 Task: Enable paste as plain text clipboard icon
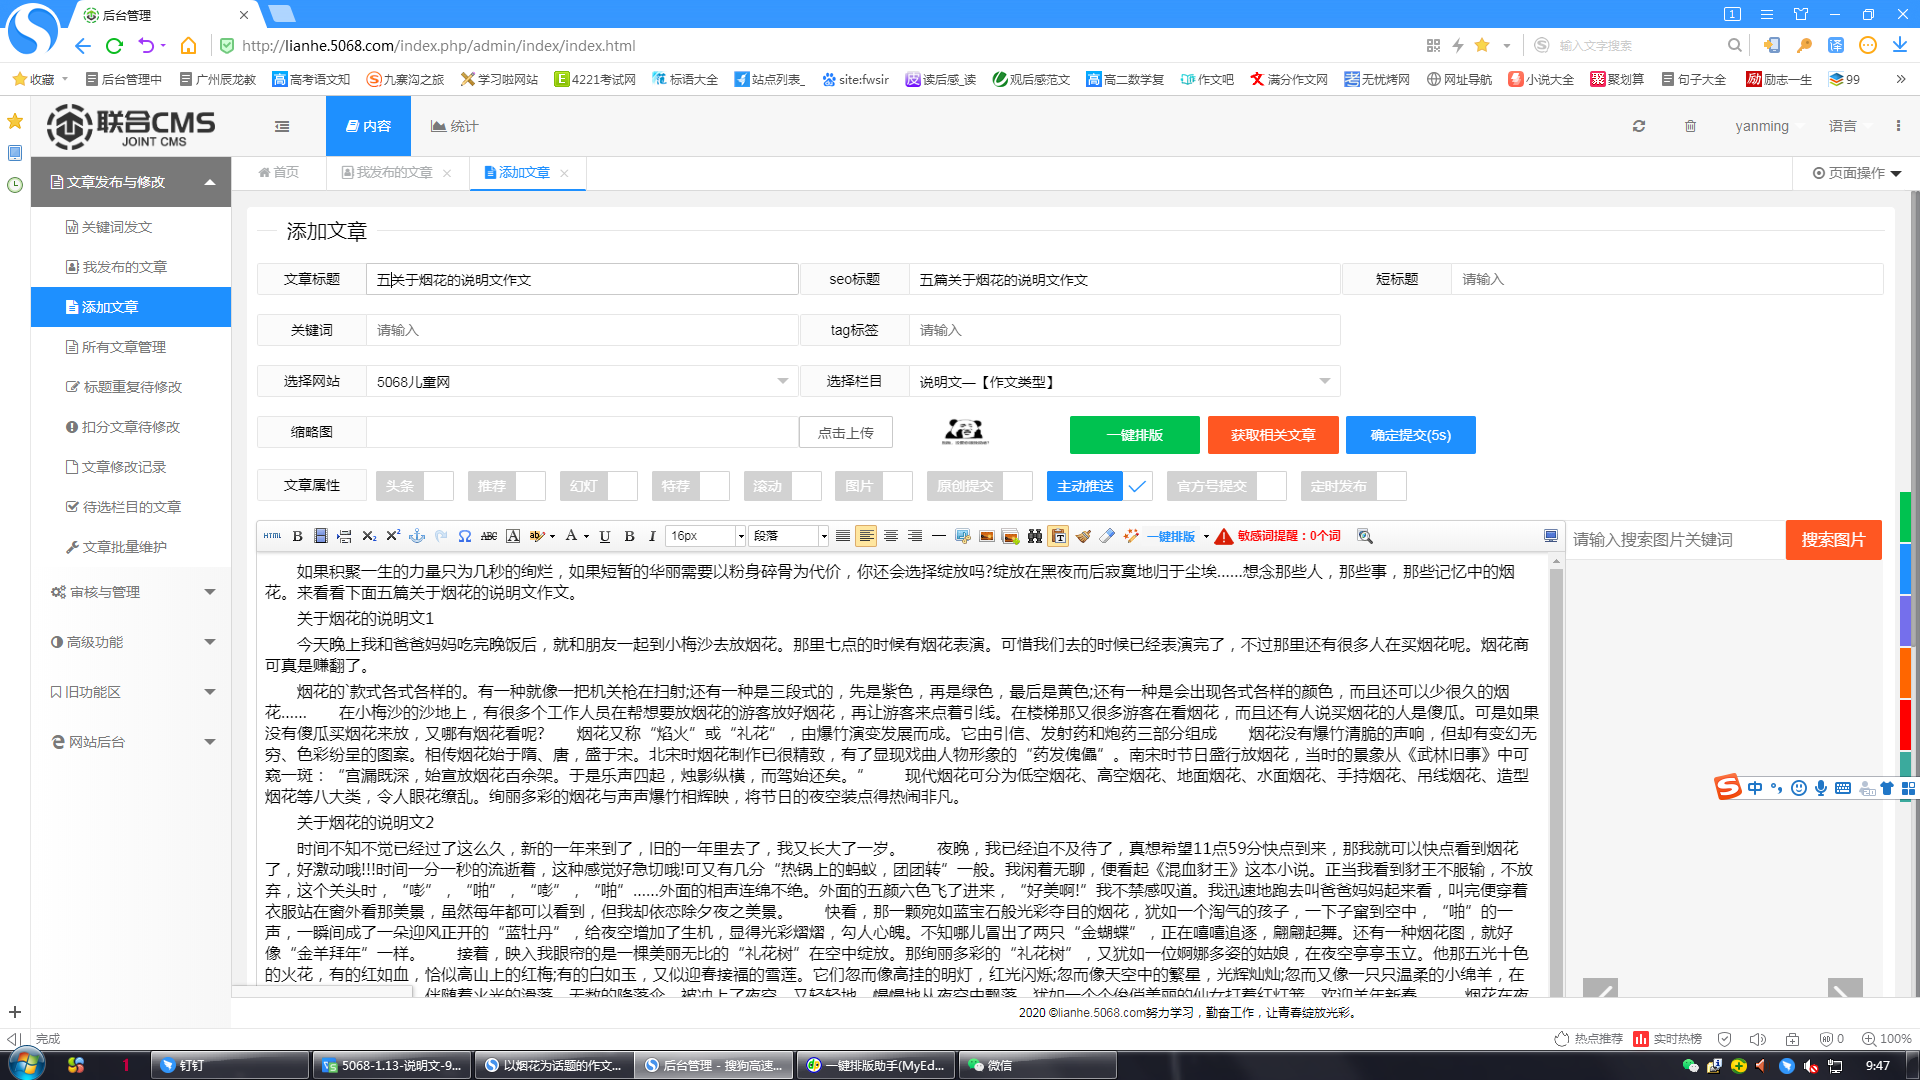(1059, 536)
